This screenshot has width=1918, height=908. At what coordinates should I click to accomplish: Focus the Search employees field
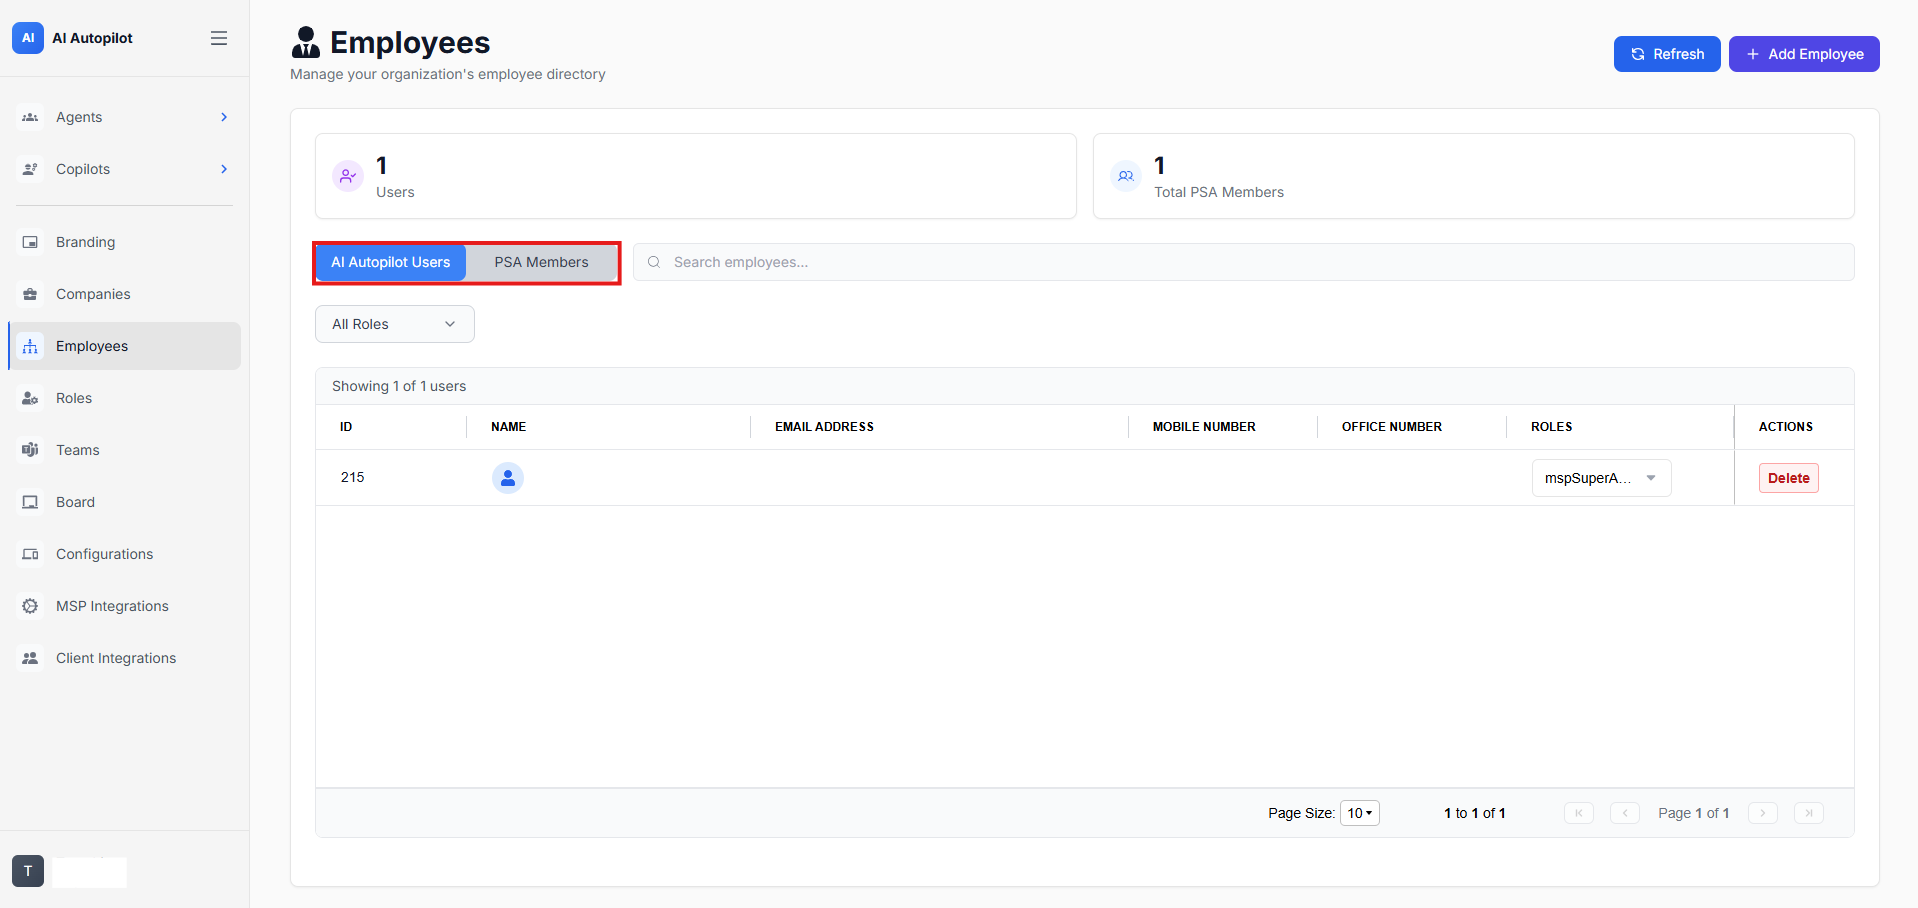click(1243, 262)
